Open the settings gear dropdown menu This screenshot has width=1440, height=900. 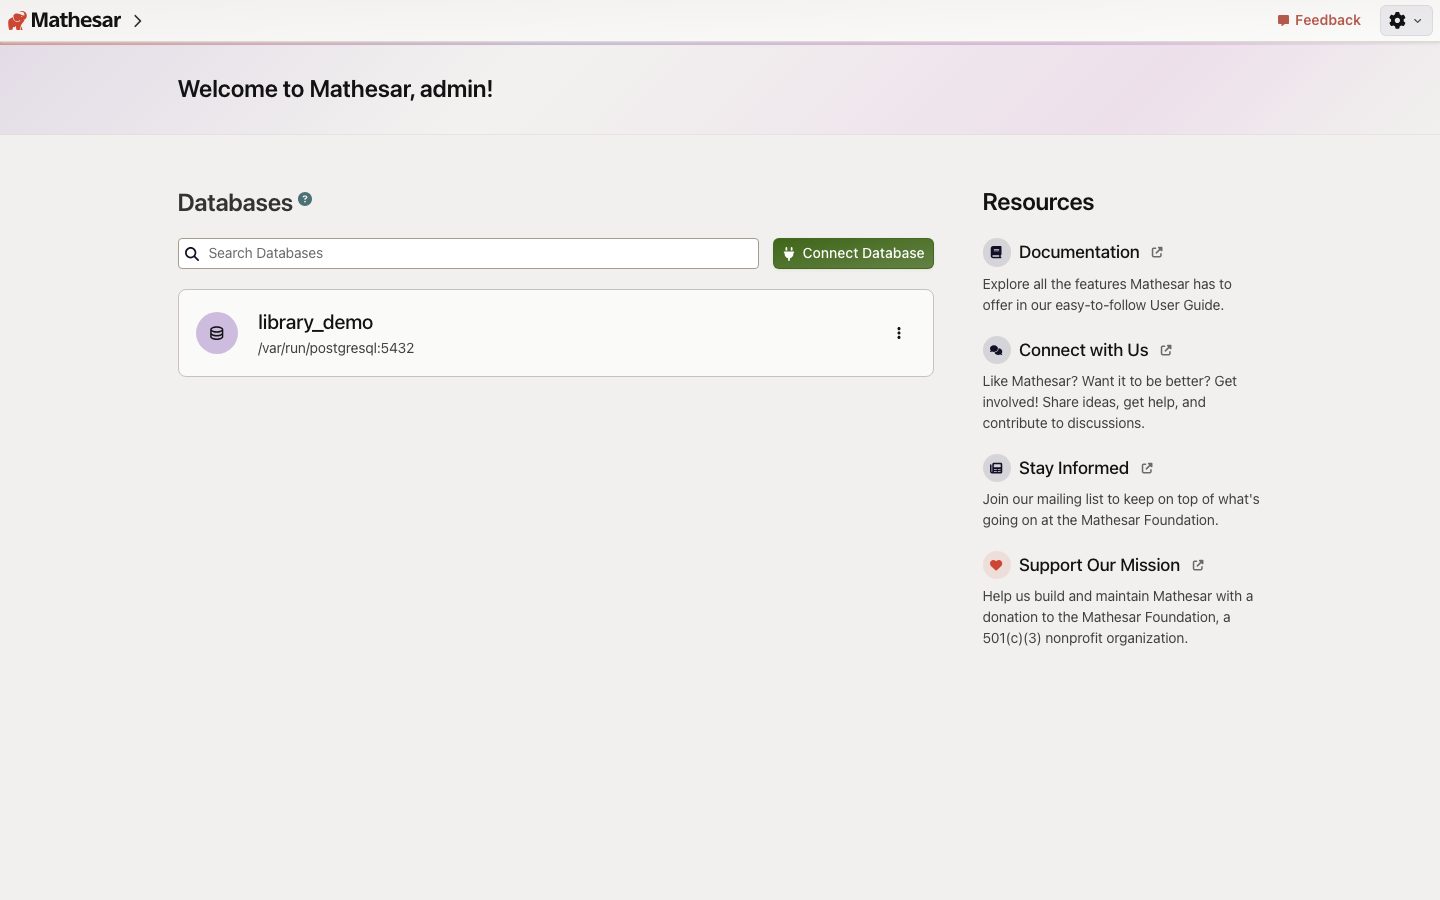[1406, 20]
